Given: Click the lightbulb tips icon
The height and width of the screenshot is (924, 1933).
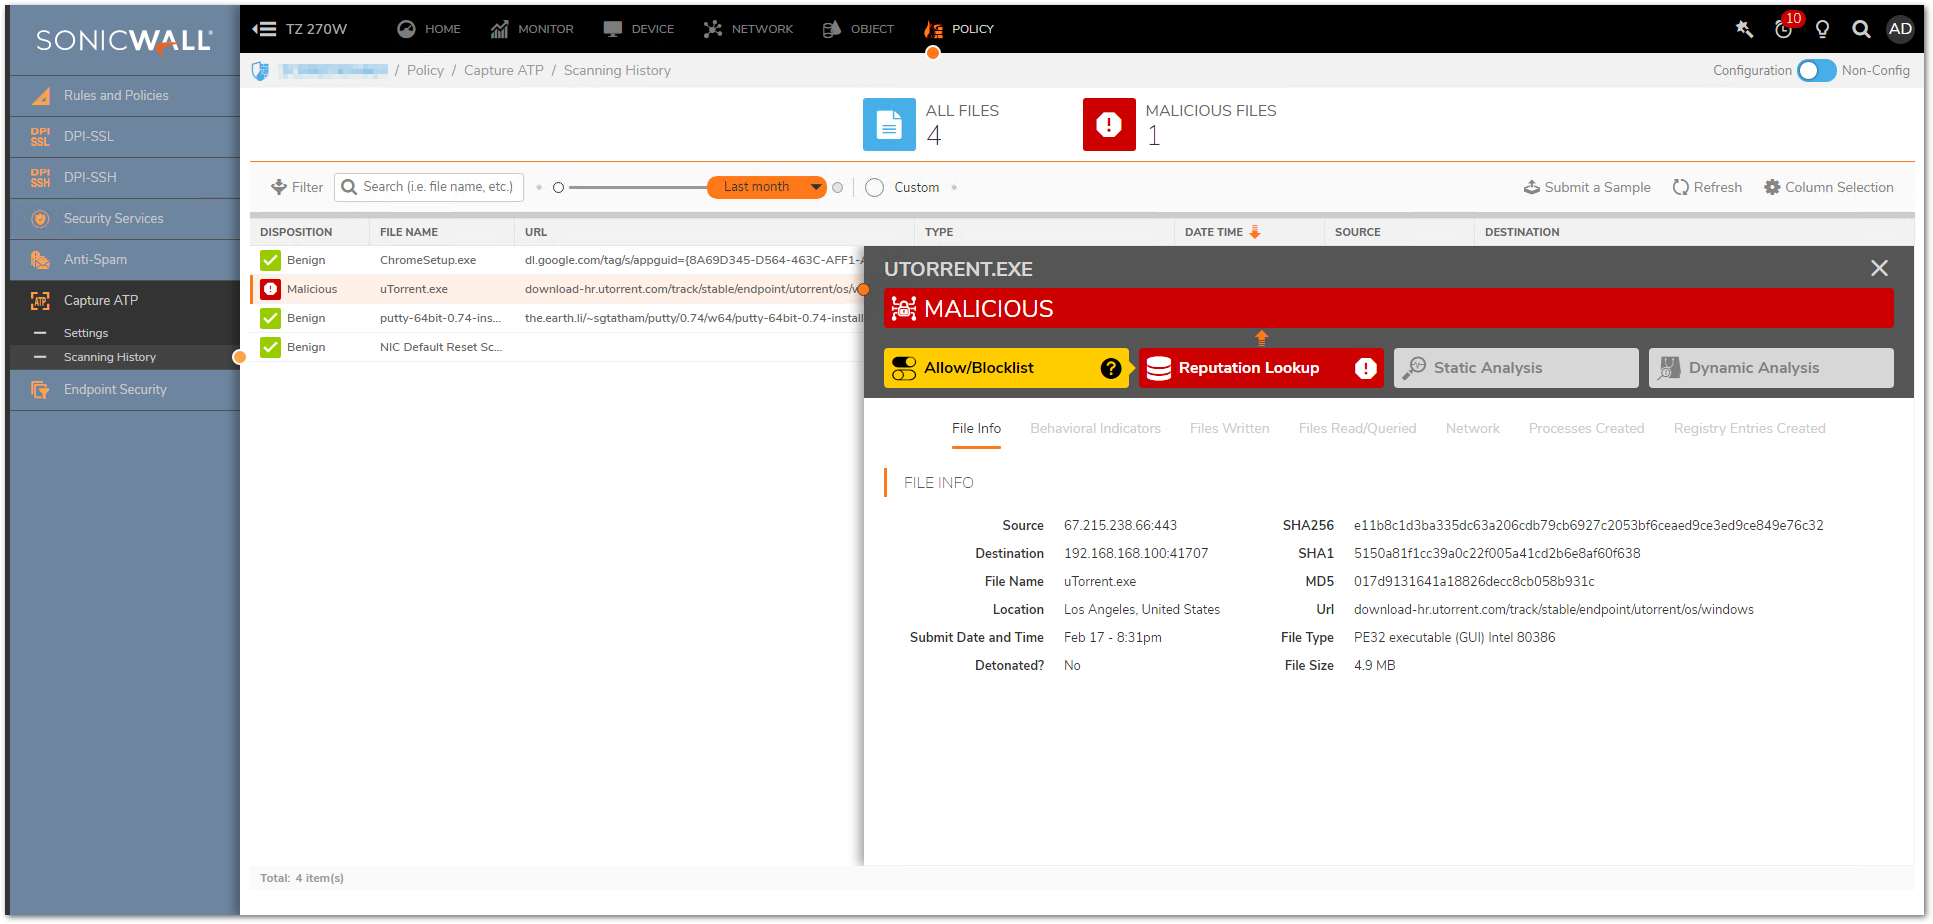Looking at the screenshot, I should tap(1822, 29).
